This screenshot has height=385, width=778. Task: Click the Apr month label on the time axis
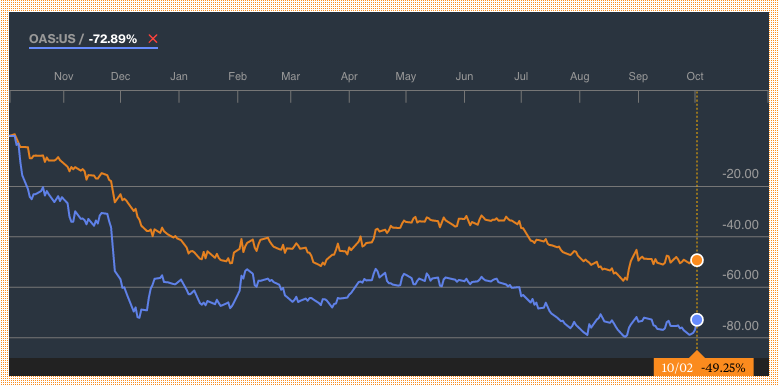(x=349, y=76)
